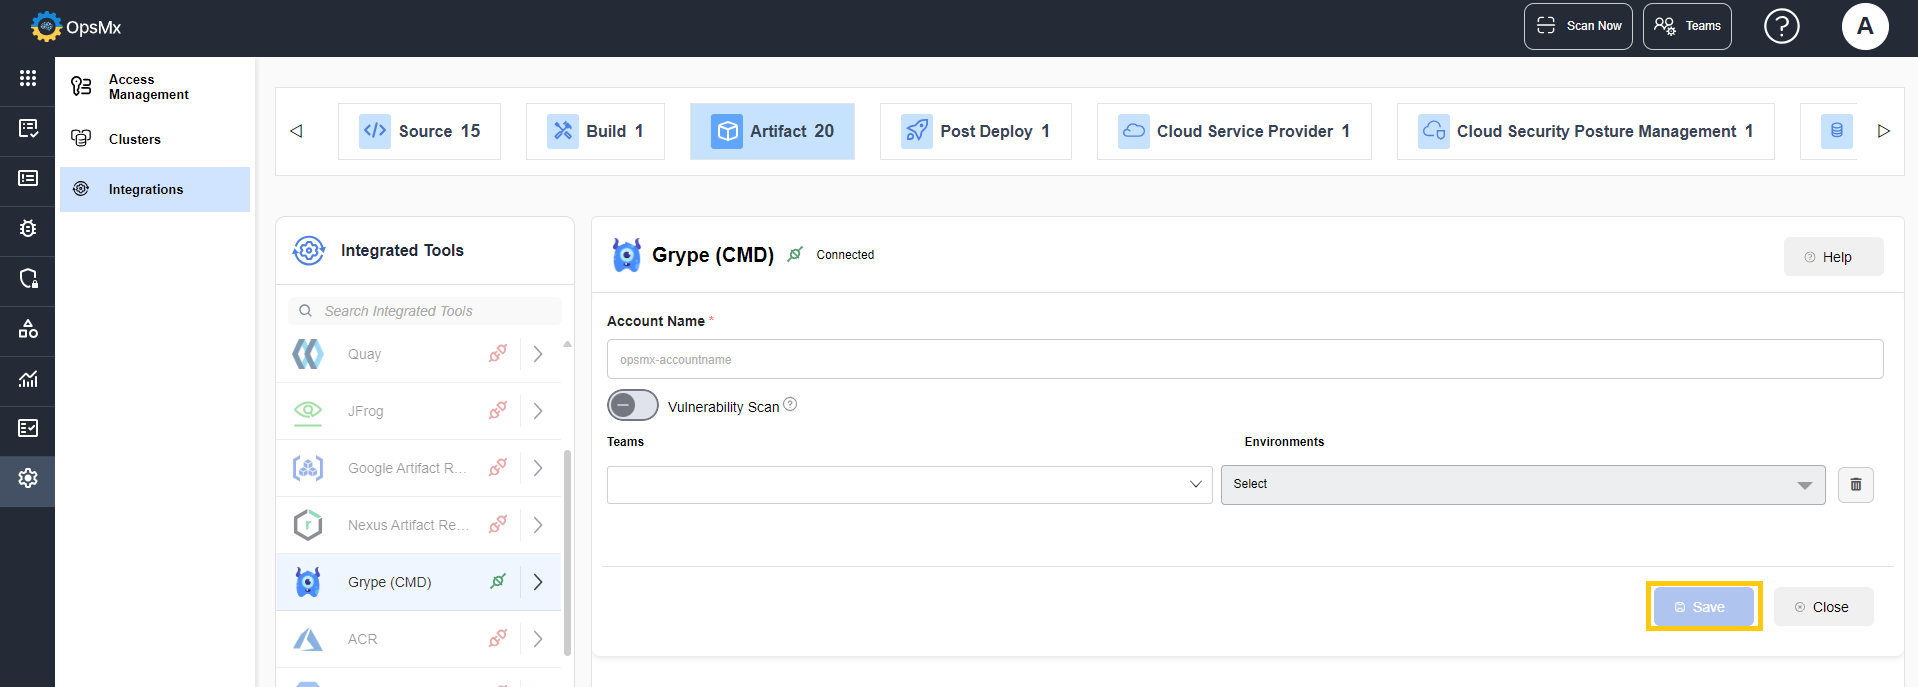
Task: Click the help question mark icon
Action: pyautogui.click(x=1781, y=26)
